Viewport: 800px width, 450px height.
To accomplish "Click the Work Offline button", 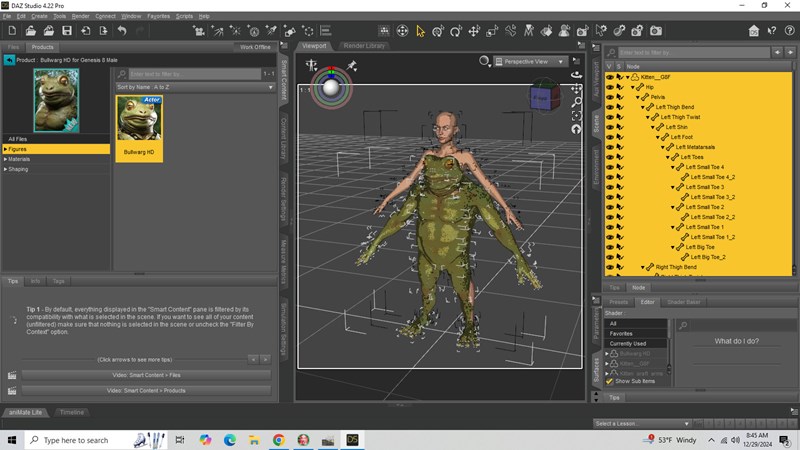I will (255, 47).
